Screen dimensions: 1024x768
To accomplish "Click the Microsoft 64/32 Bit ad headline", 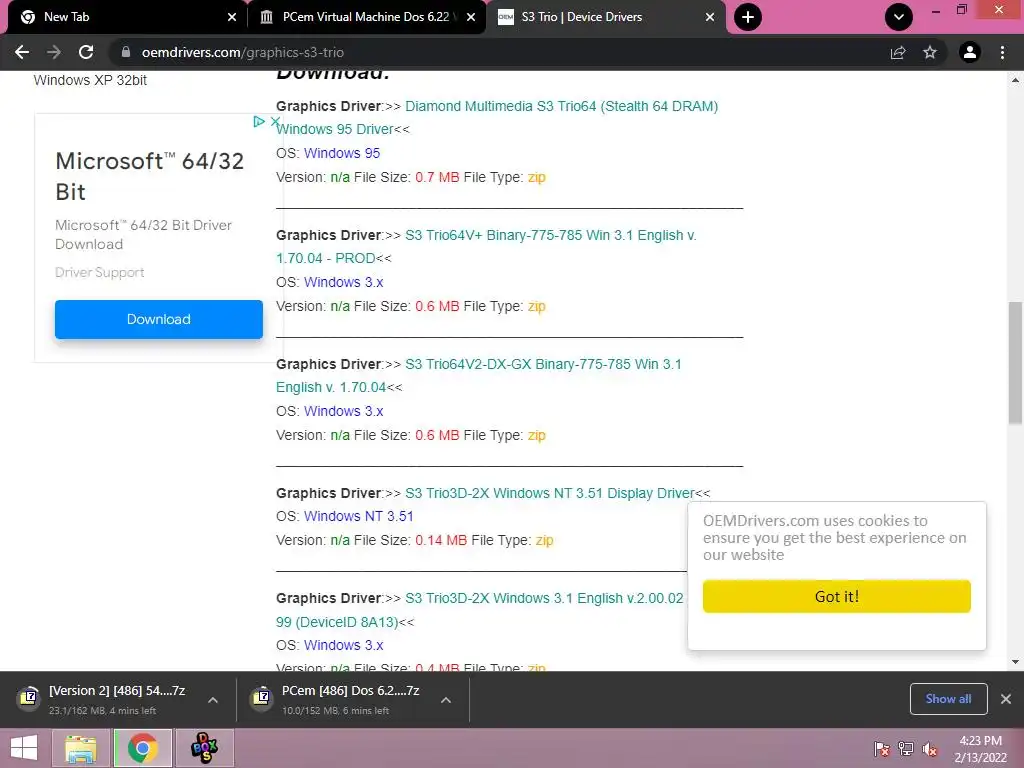I will coord(150,176).
